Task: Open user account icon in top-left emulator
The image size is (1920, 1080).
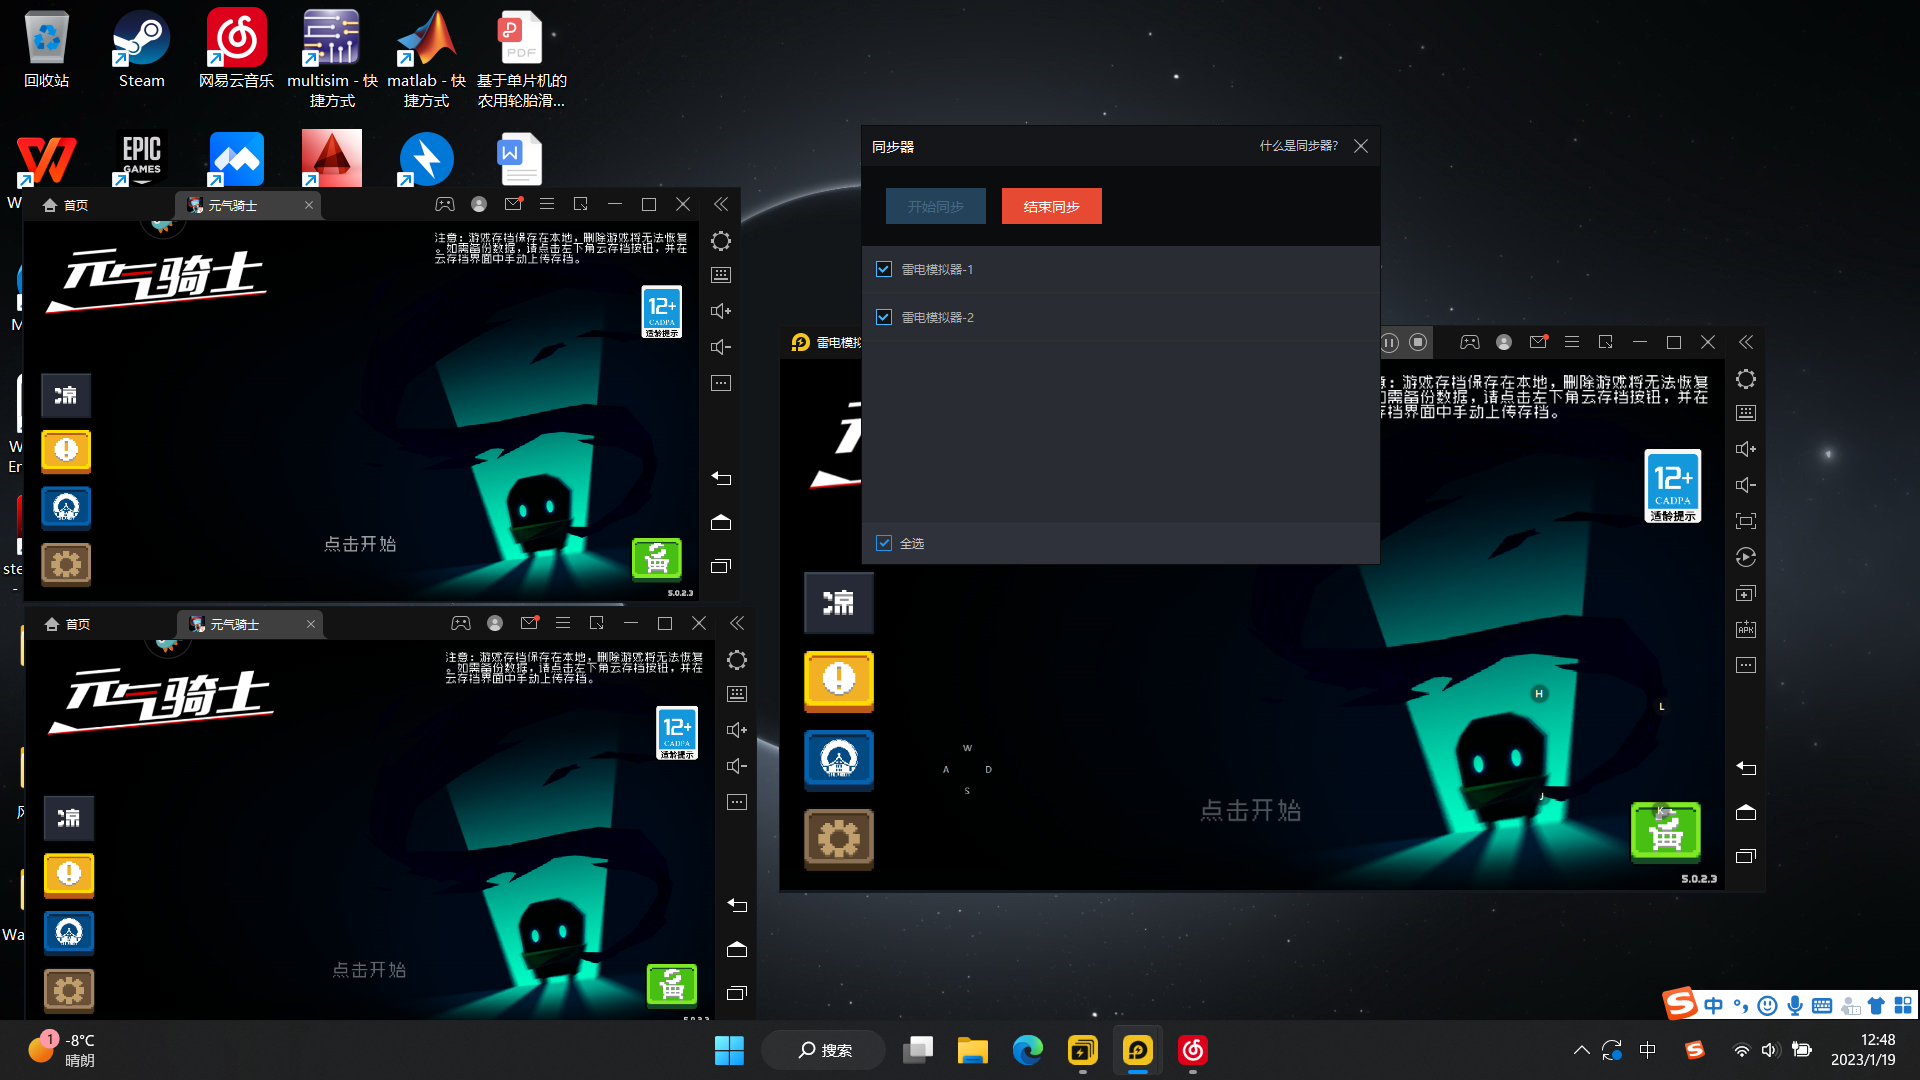Action: tap(479, 204)
